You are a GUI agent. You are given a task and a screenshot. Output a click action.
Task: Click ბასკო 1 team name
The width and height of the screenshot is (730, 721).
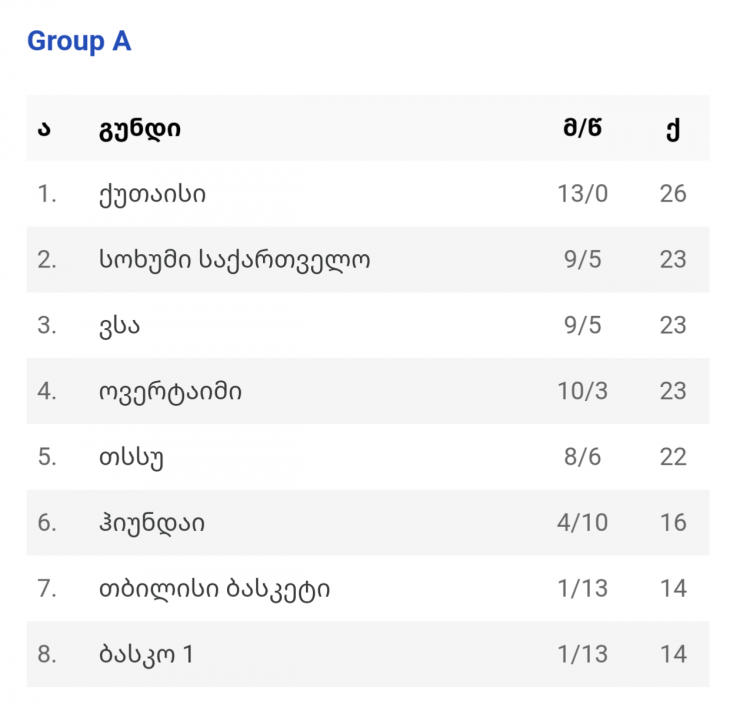(146, 654)
